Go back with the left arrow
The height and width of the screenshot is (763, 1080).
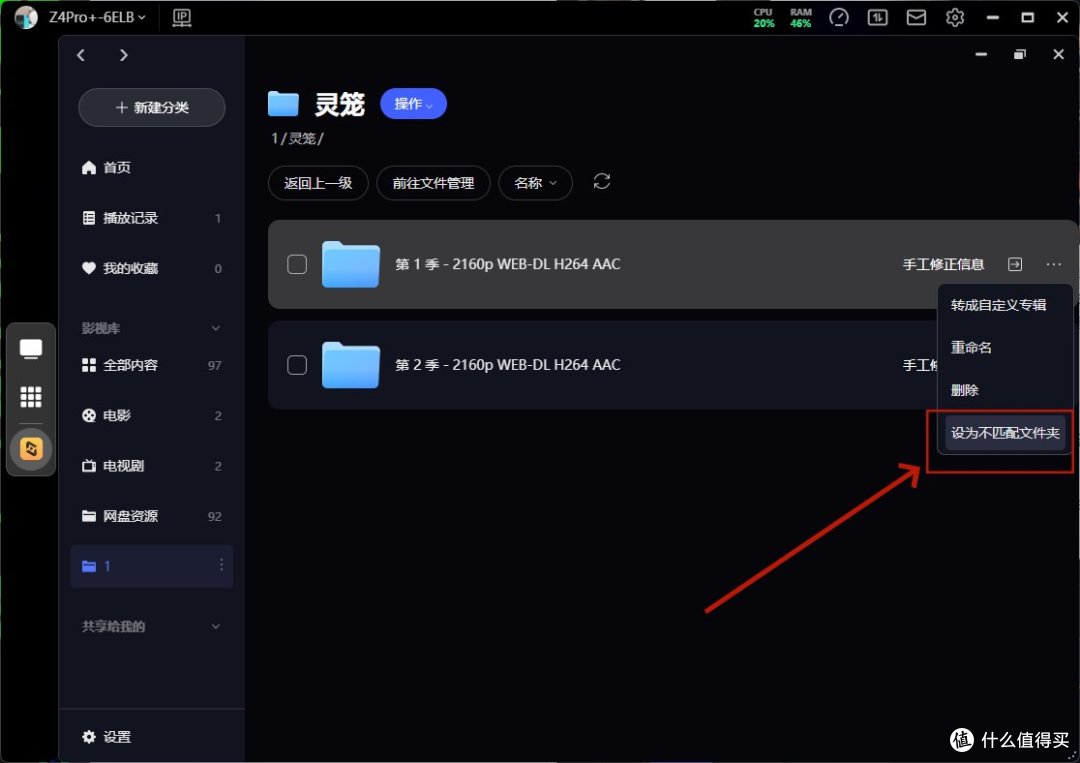click(81, 55)
